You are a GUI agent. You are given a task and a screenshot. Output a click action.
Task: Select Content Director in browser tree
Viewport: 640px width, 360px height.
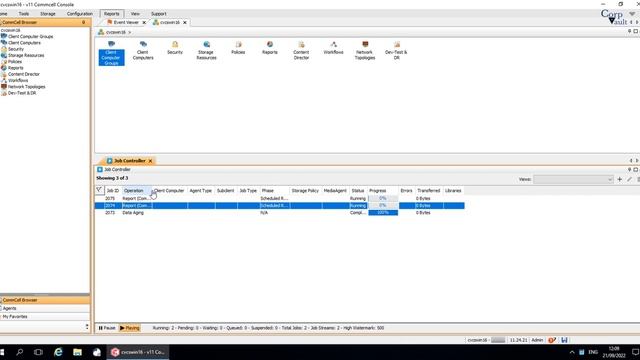click(x=24, y=74)
